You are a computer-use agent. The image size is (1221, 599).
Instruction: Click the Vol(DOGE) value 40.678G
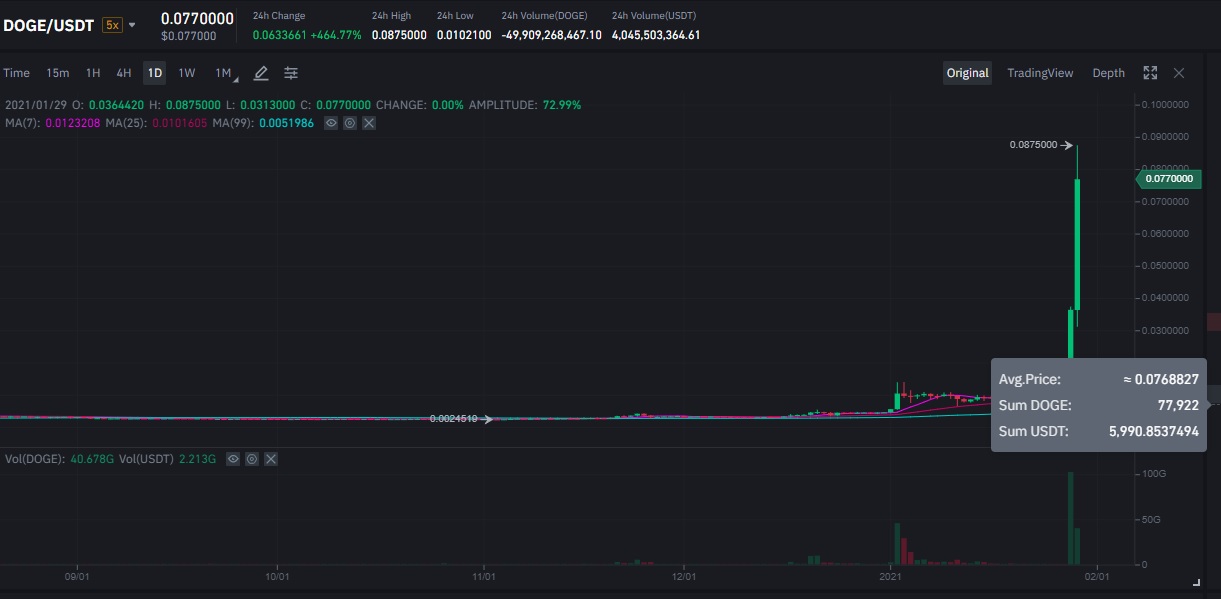[x=93, y=458]
